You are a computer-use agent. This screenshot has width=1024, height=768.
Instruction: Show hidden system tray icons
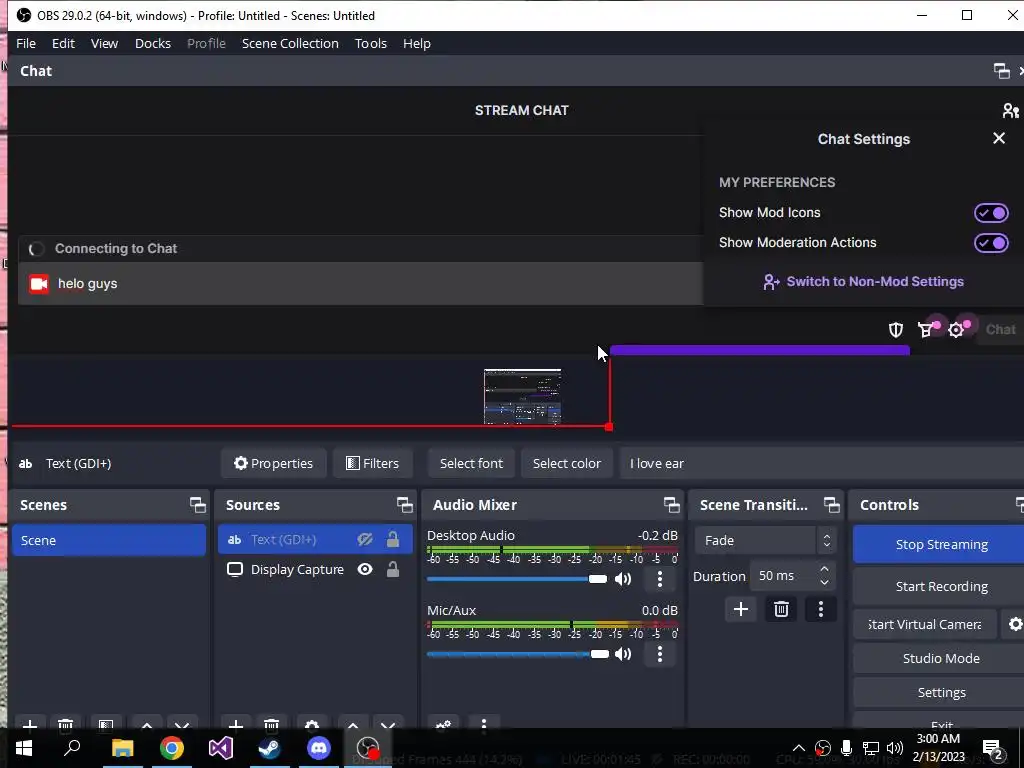pyautogui.click(x=799, y=748)
